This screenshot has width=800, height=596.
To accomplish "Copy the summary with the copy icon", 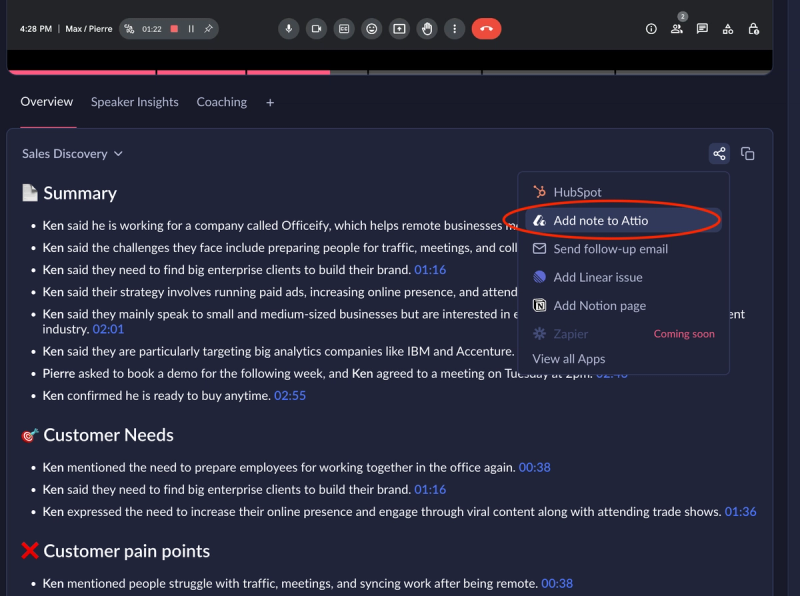I will [x=747, y=154].
